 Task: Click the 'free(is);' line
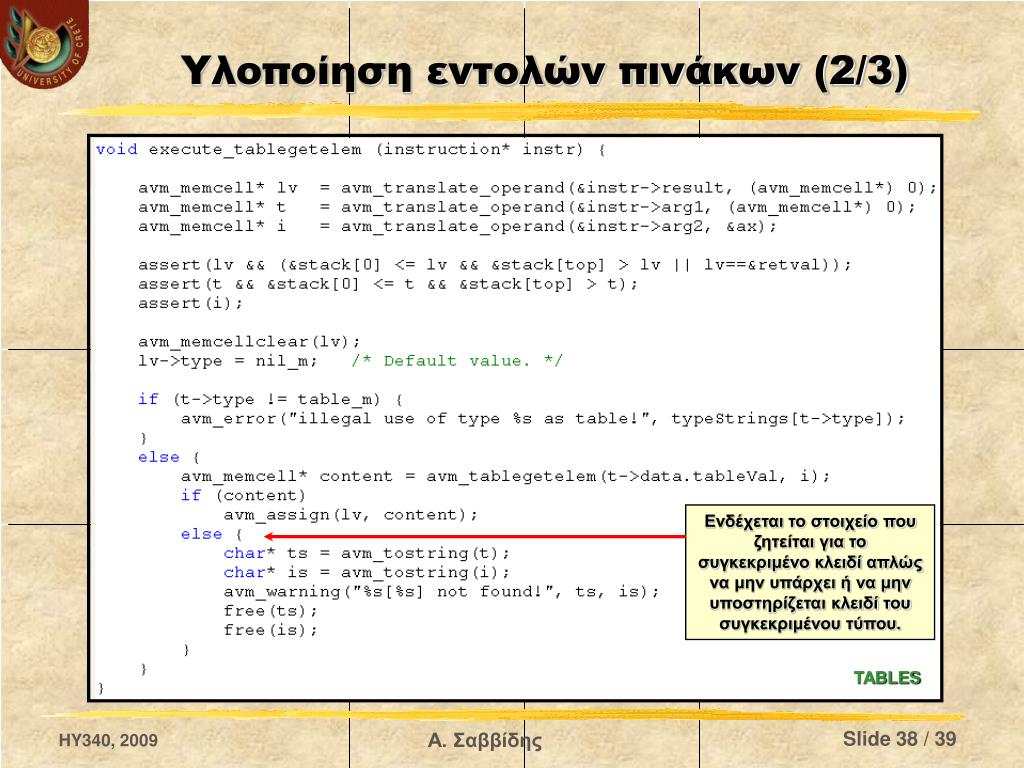[x=270, y=630]
